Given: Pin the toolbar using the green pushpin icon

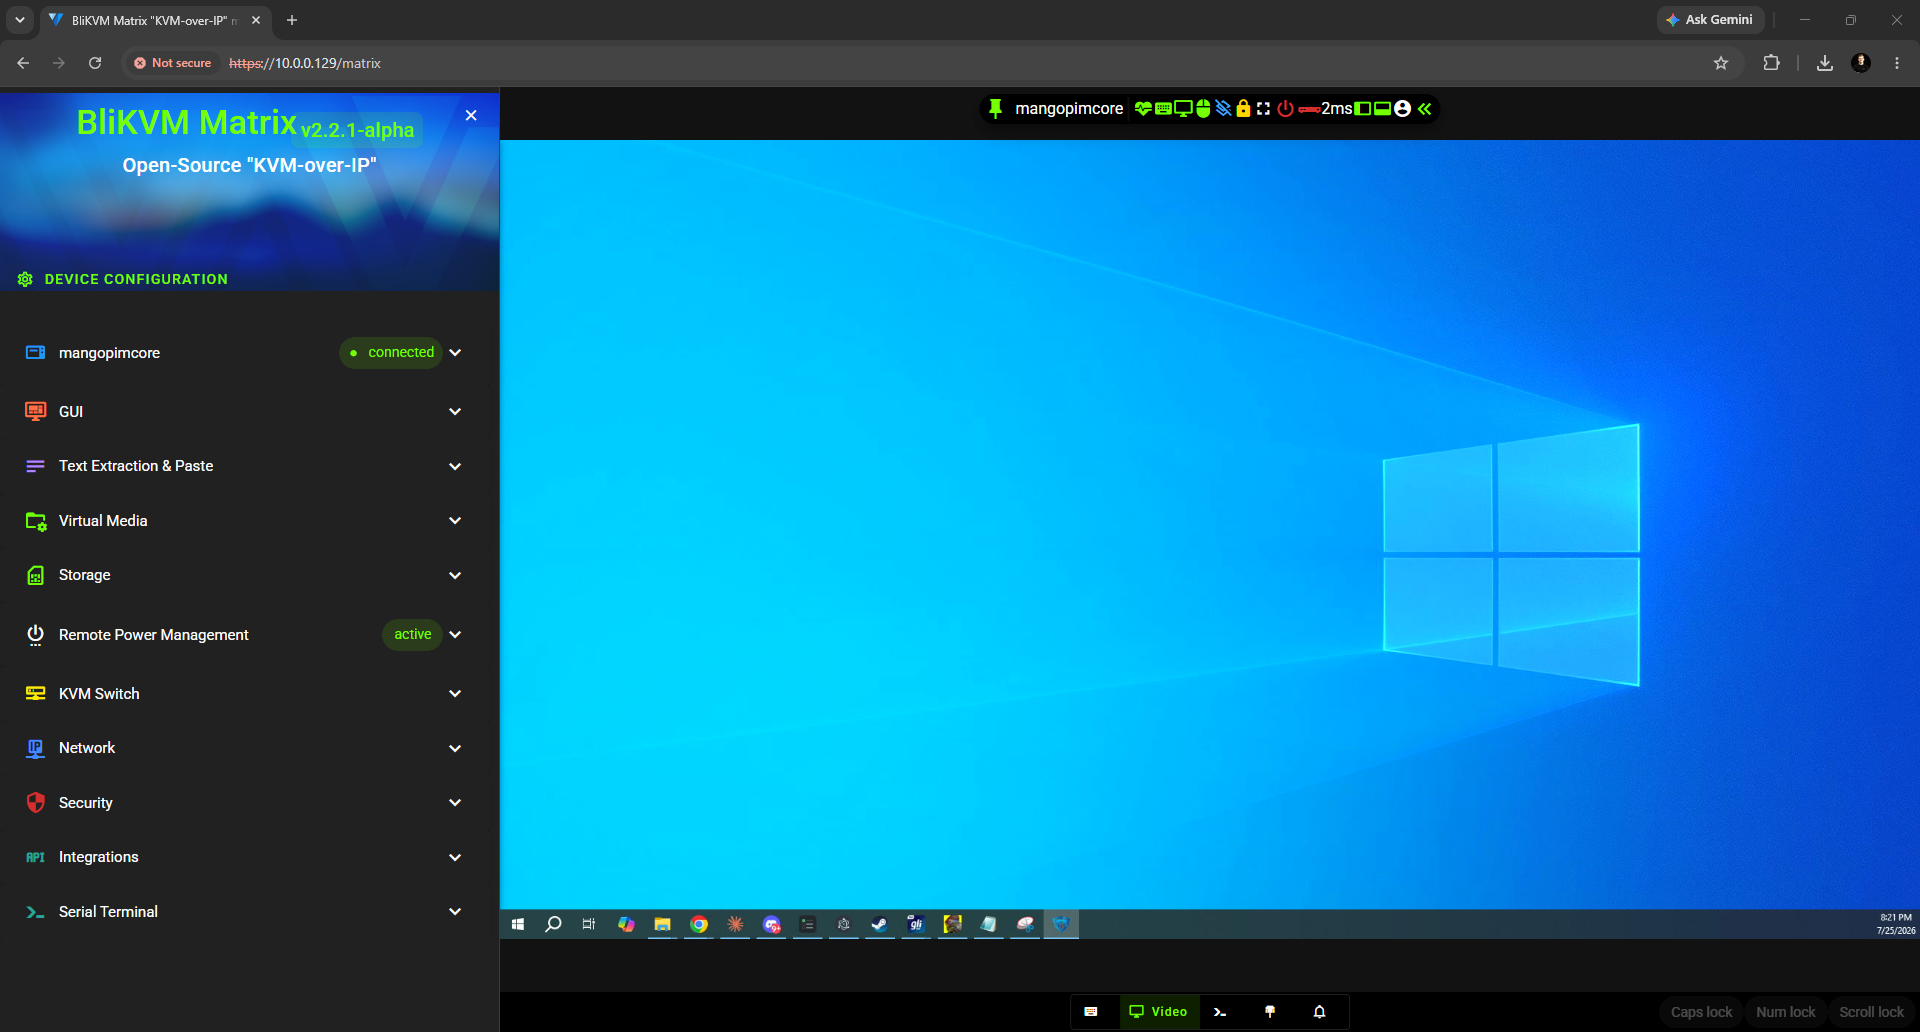Looking at the screenshot, I should pyautogui.click(x=995, y=109).
